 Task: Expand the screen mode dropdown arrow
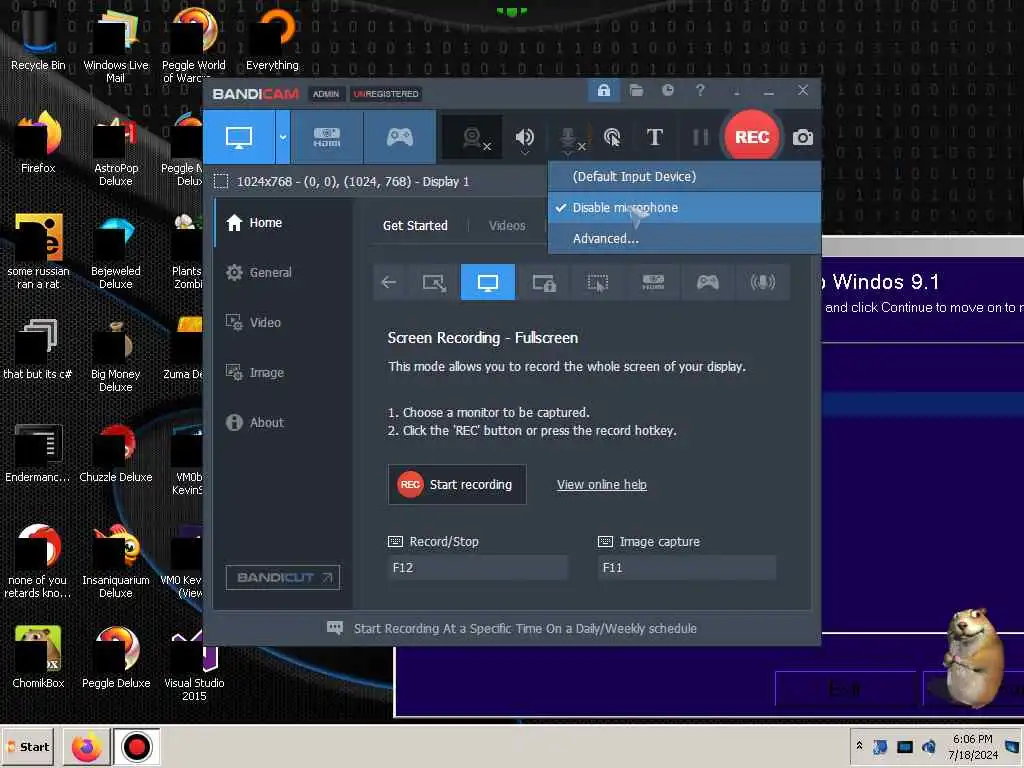tap(283, 137)
